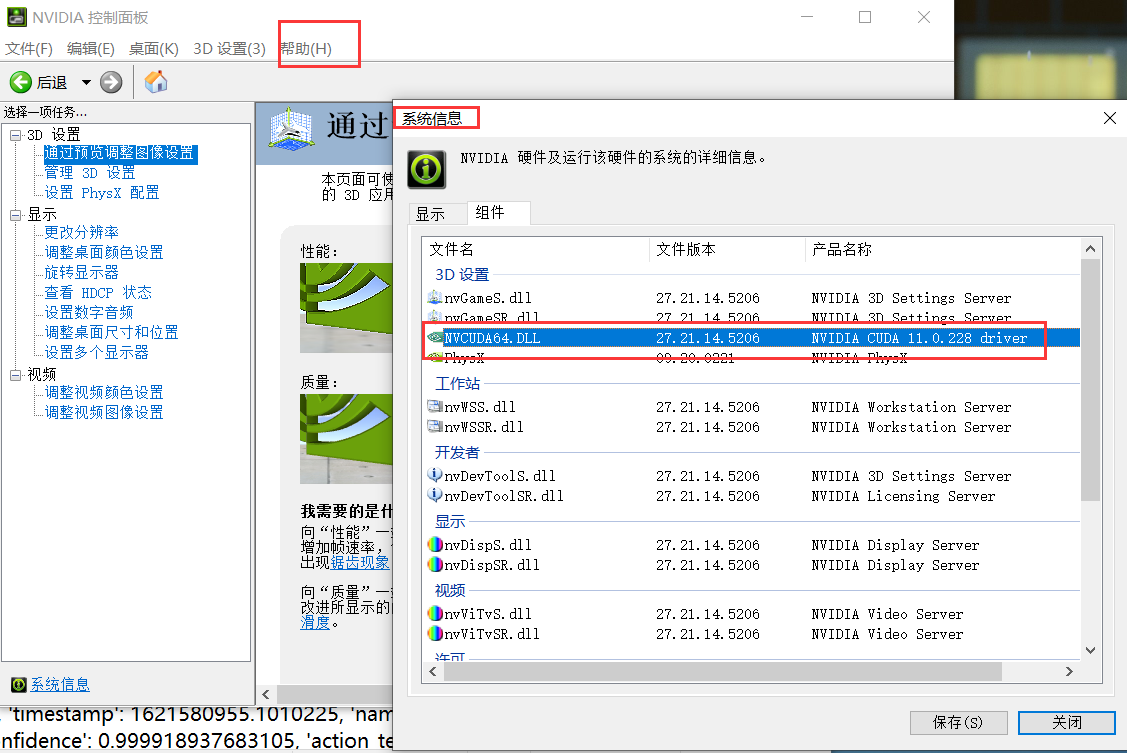Click the green Back arrow icon
The width and height of the screenshot is (1127, 753).
(x=21, y=82)
